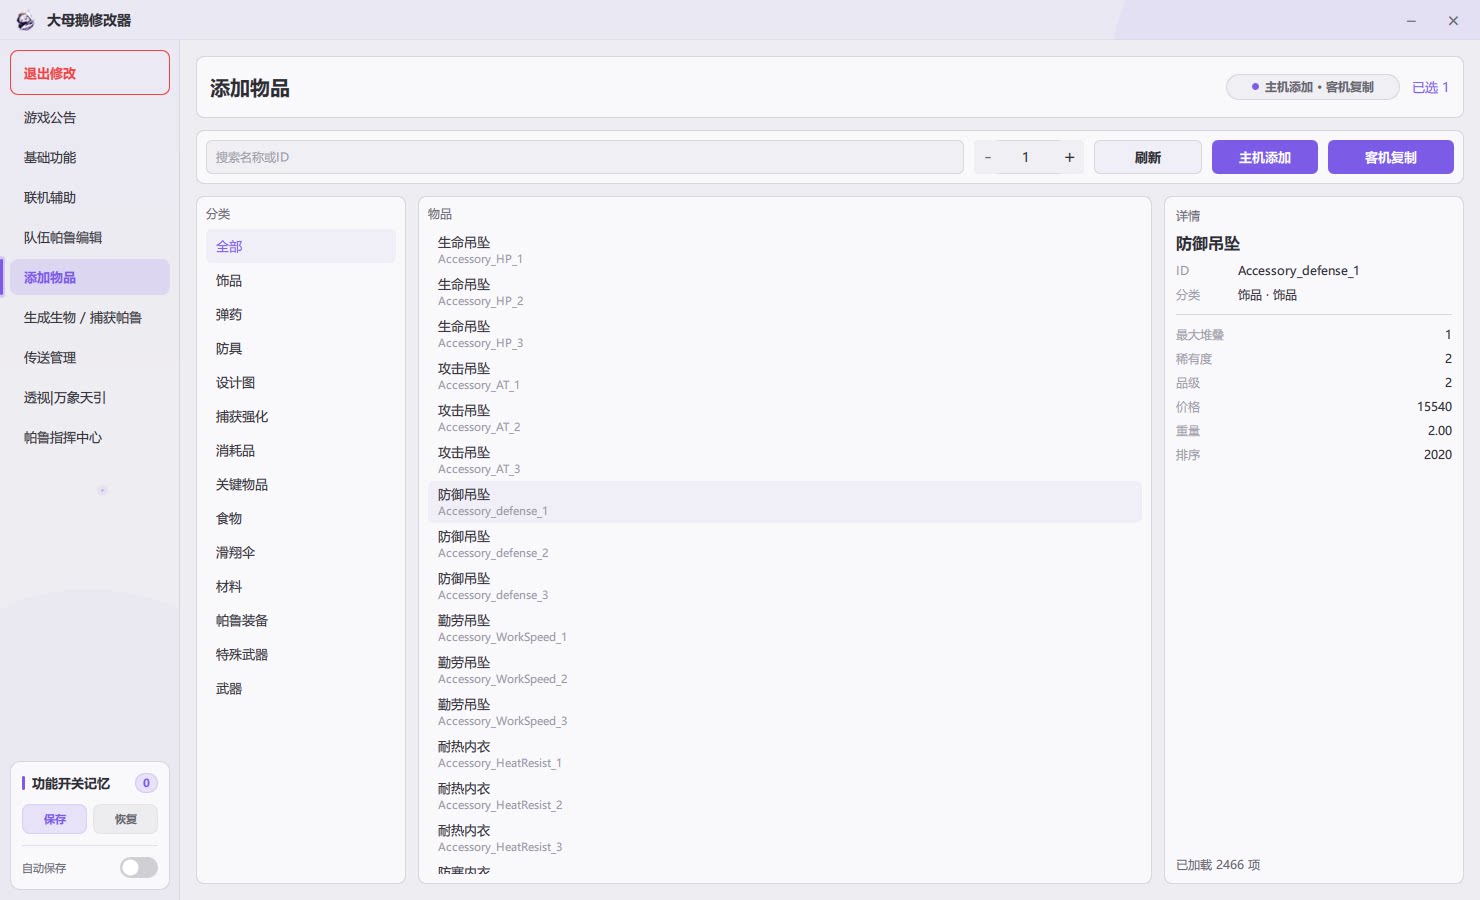Select item Accessory_defense_3
The image size is (1480, 900).
(x=785, y=586)
